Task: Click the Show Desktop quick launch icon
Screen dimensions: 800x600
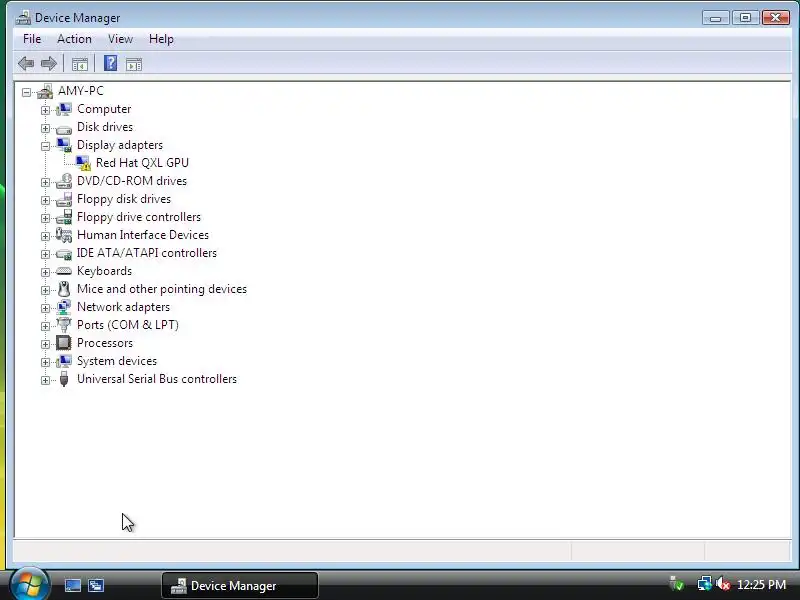Action: pos(72,585)
